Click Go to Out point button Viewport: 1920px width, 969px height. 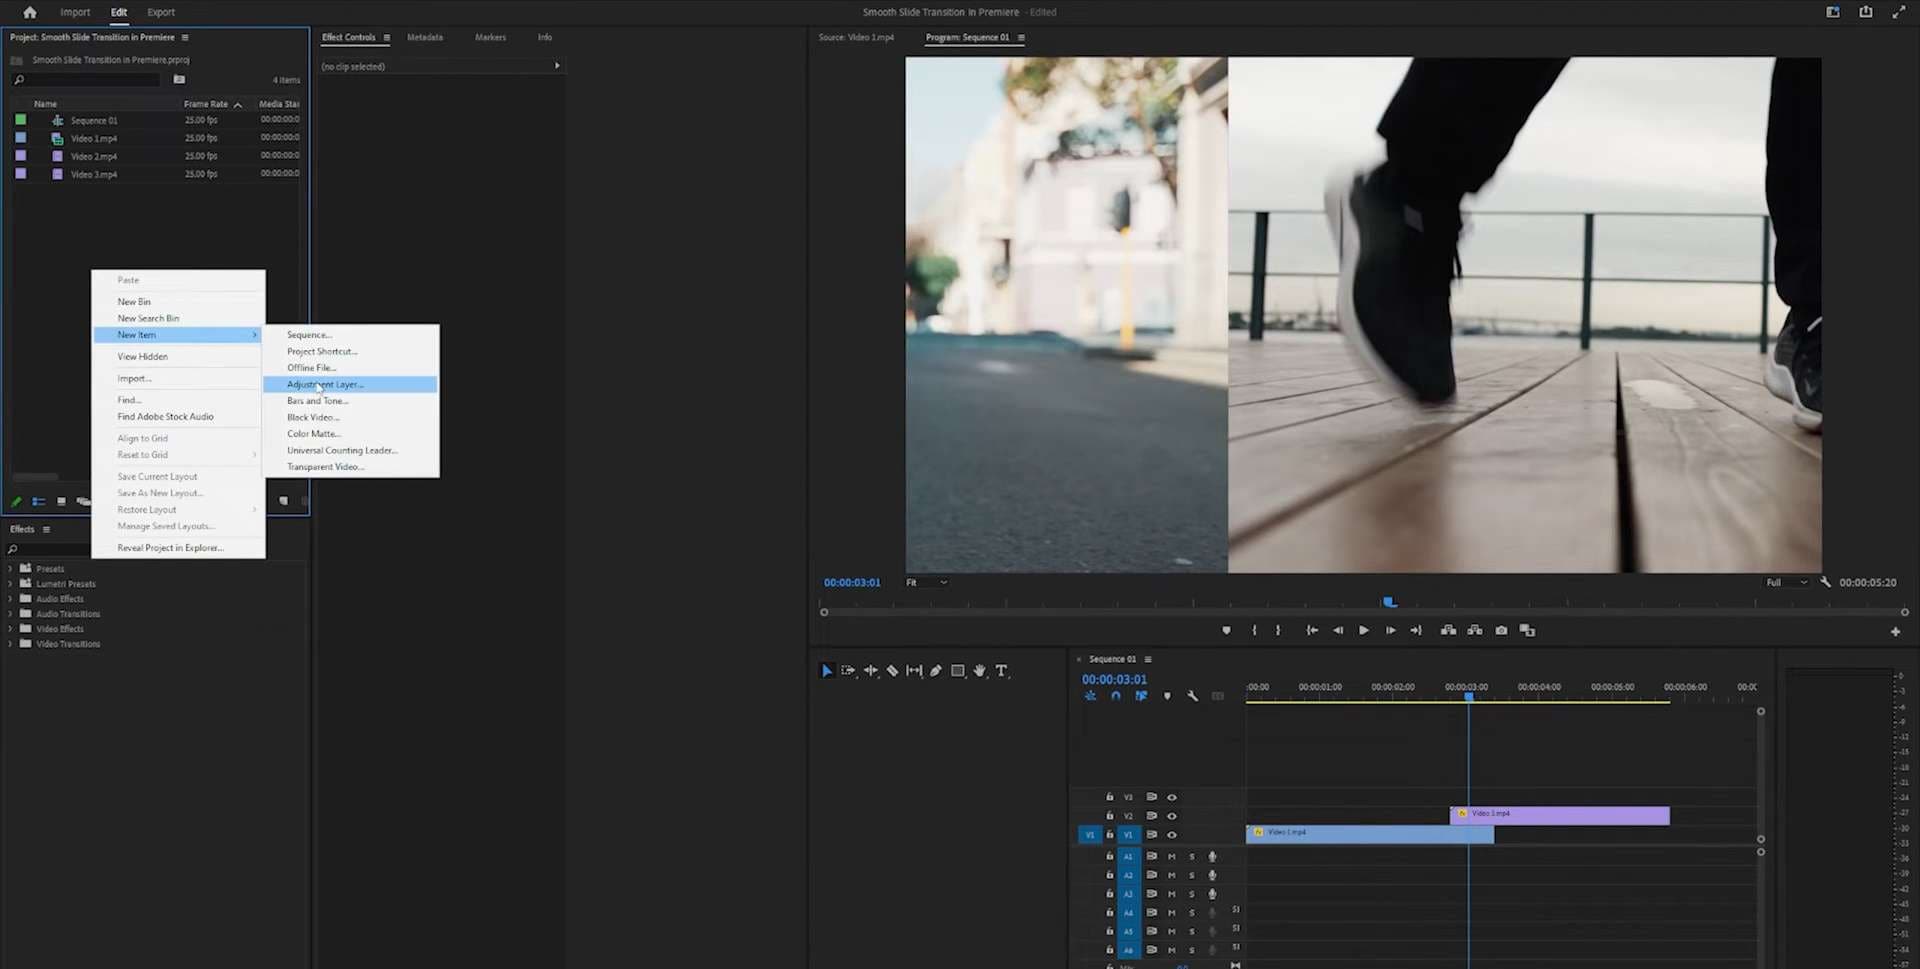(x=1416, y=630)
